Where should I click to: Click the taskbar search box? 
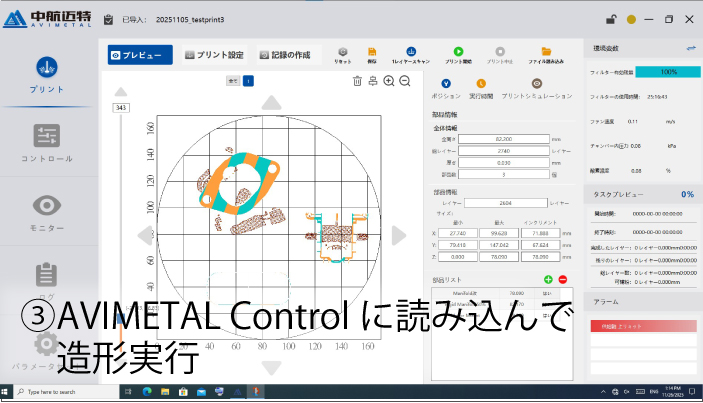(66, 392)
